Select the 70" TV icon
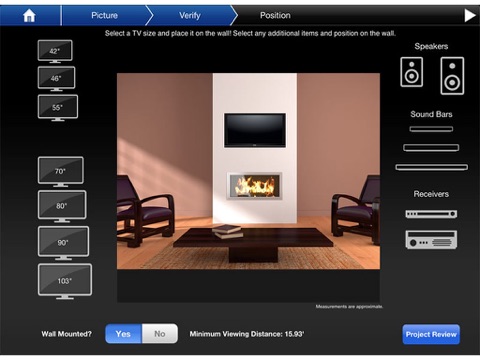The image size is (480, 360). (61, 171)
